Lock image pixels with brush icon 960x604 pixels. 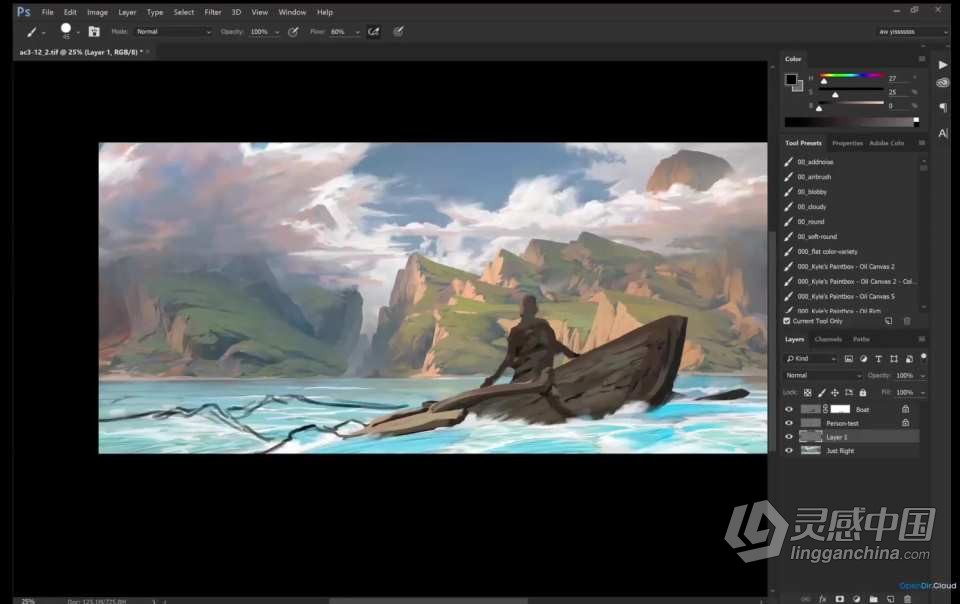click(x=822, y=392)
